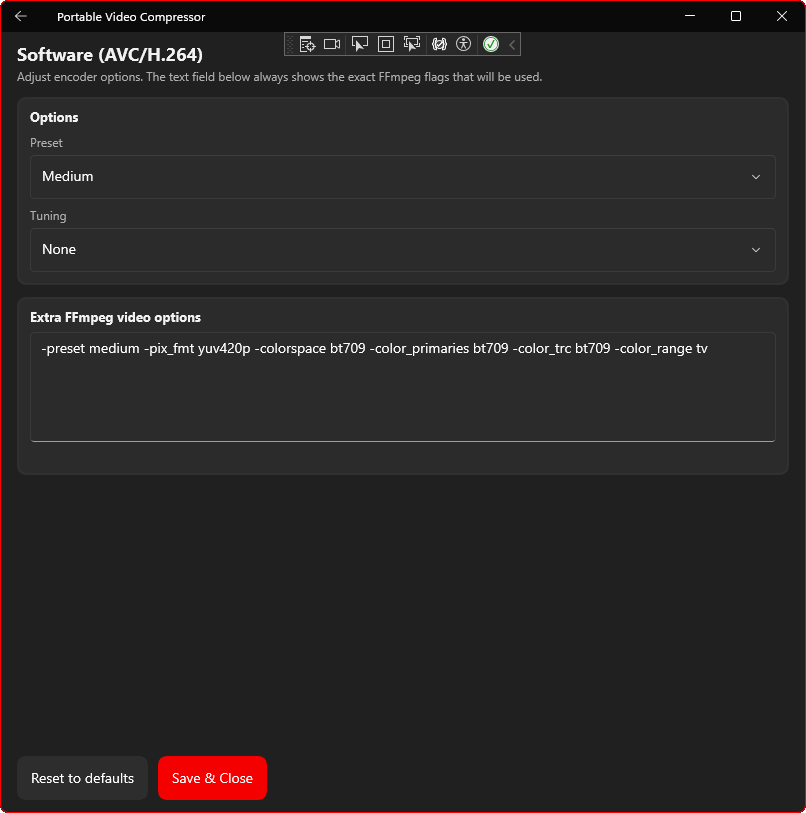
Task: Open the Preset dropdown showing Medium
Action: (x=402, y=177)
